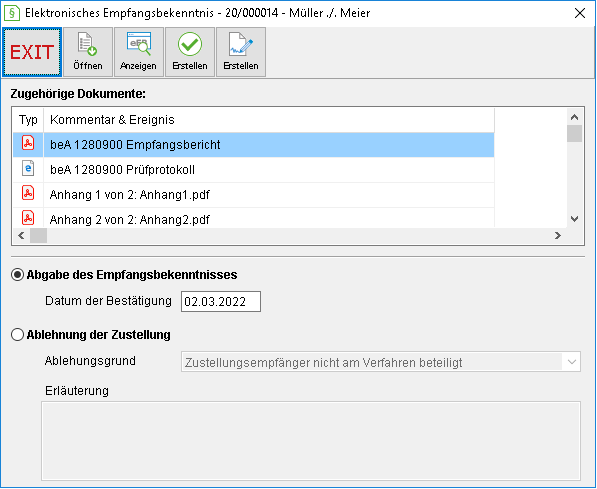The image size is (597, 489).
Task: Click the e-file icon of Prüfprotokoll row
Action: tap(28, 168)
